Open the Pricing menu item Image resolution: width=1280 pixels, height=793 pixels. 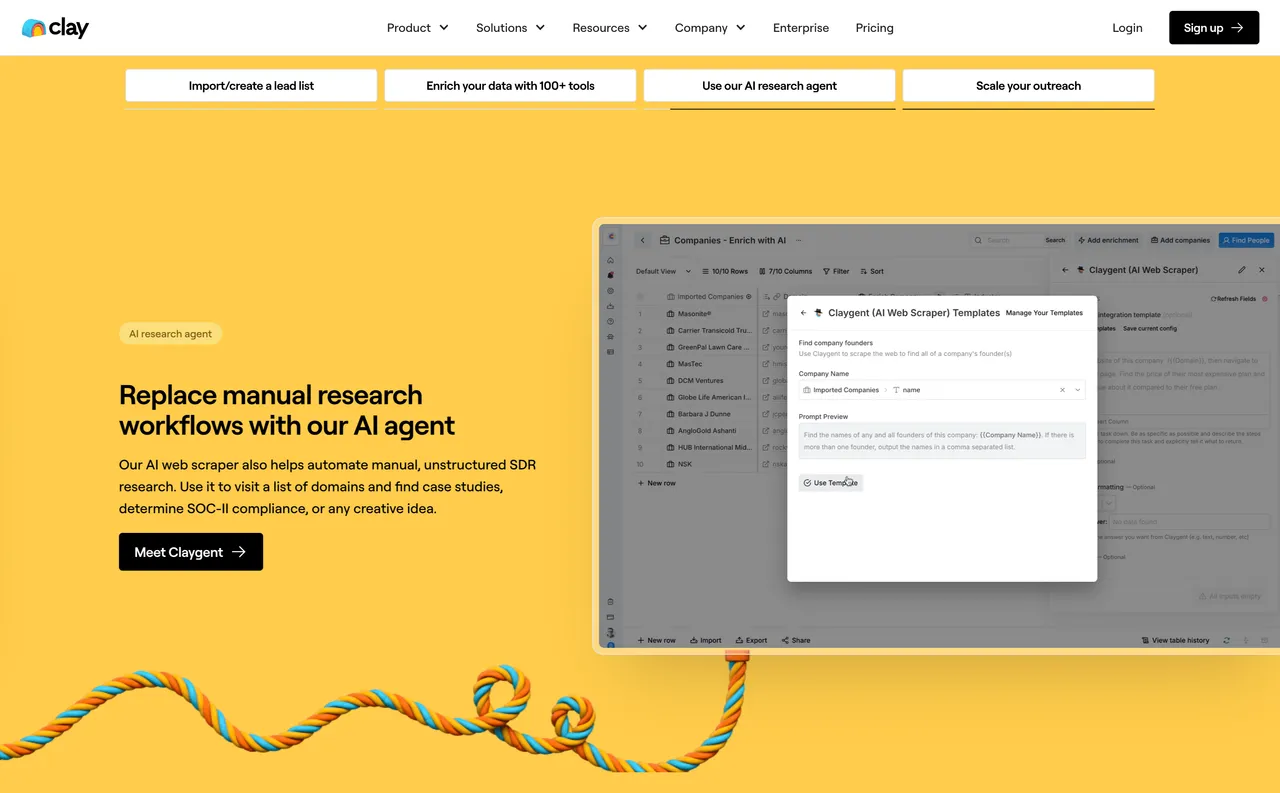click(x=874, y=28)
